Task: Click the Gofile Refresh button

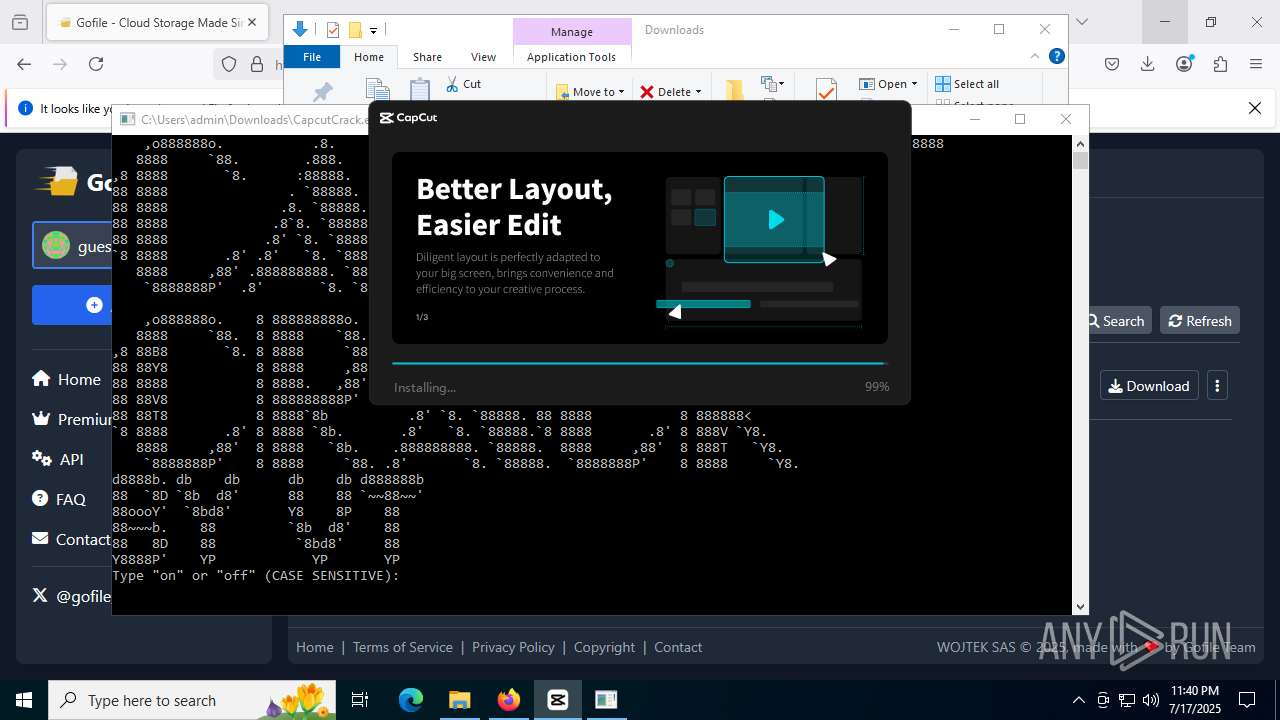Action: click(x=1200, y=321)
